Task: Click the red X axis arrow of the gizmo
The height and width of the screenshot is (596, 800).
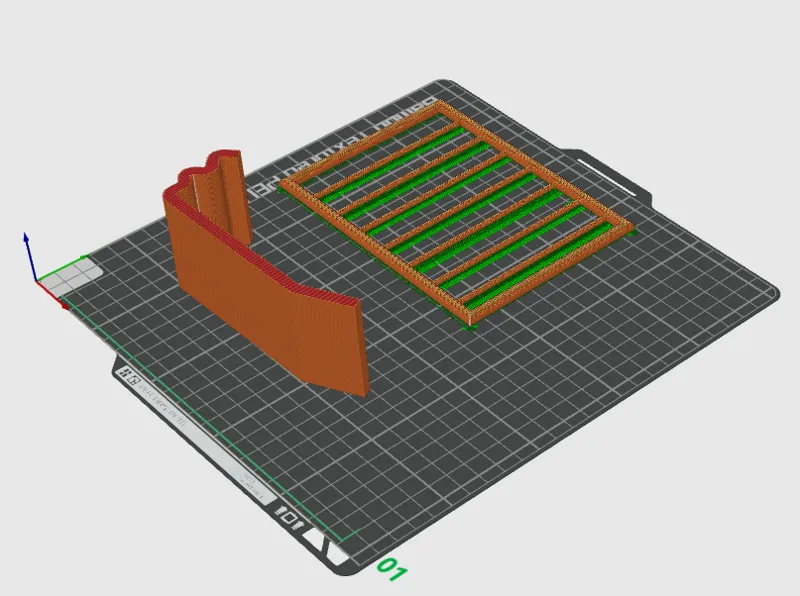Action: click(x=53, y=294)
